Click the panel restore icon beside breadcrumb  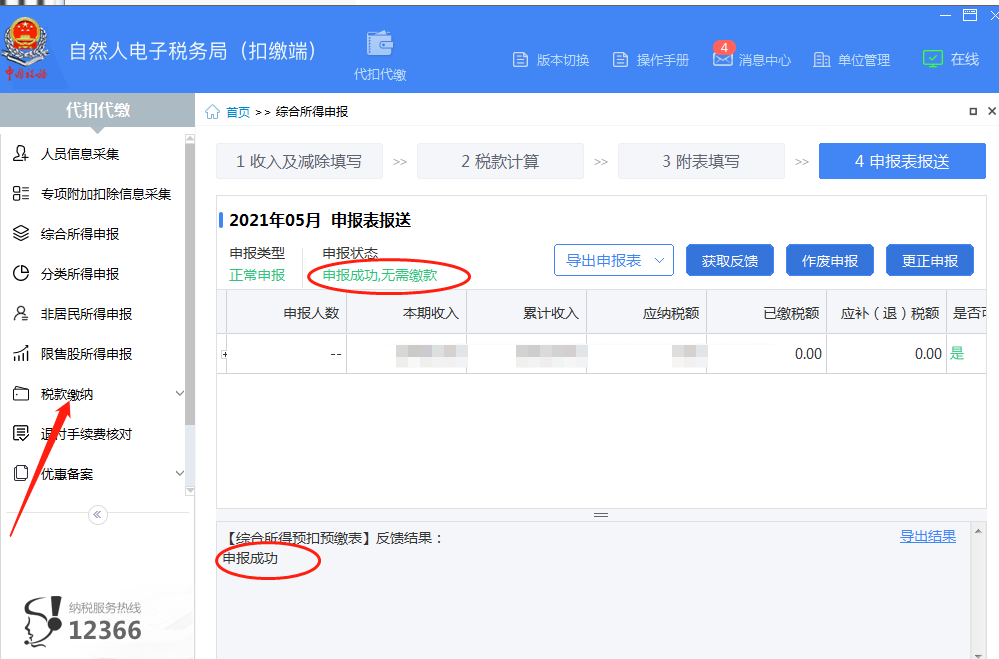(973, 112)
